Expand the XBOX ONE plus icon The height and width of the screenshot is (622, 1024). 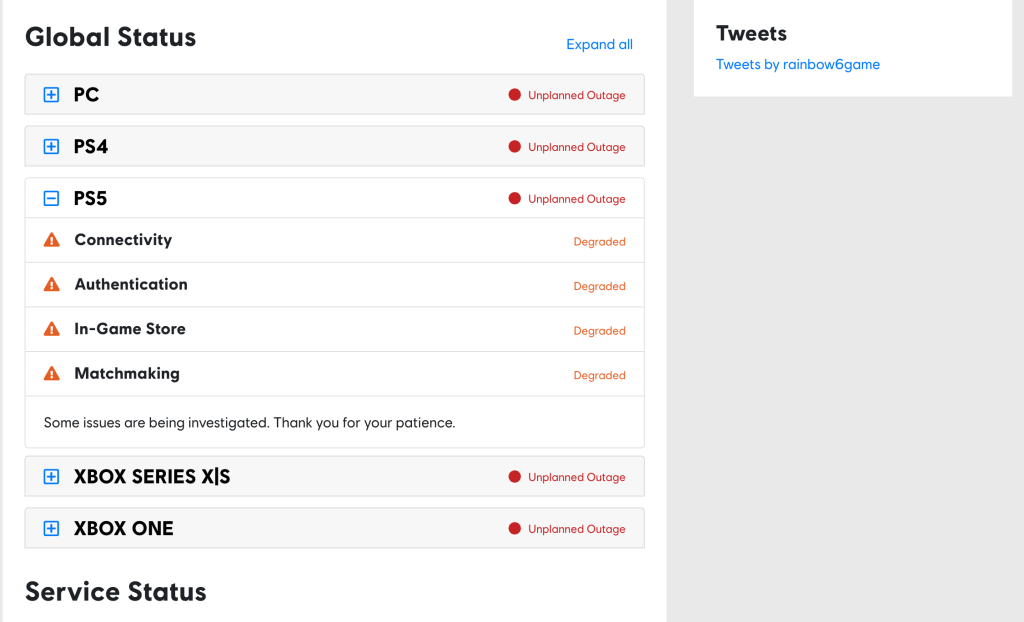tap(51, 529)
